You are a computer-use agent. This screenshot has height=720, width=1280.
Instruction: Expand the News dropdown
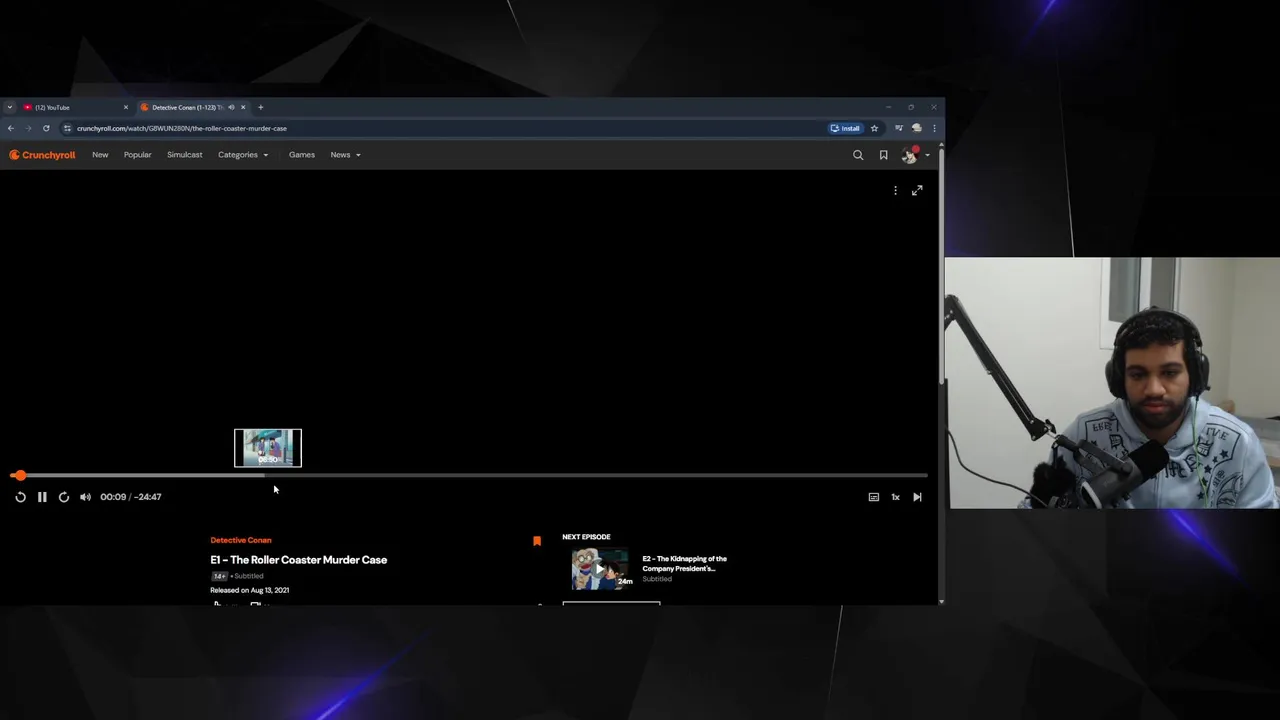345,155
